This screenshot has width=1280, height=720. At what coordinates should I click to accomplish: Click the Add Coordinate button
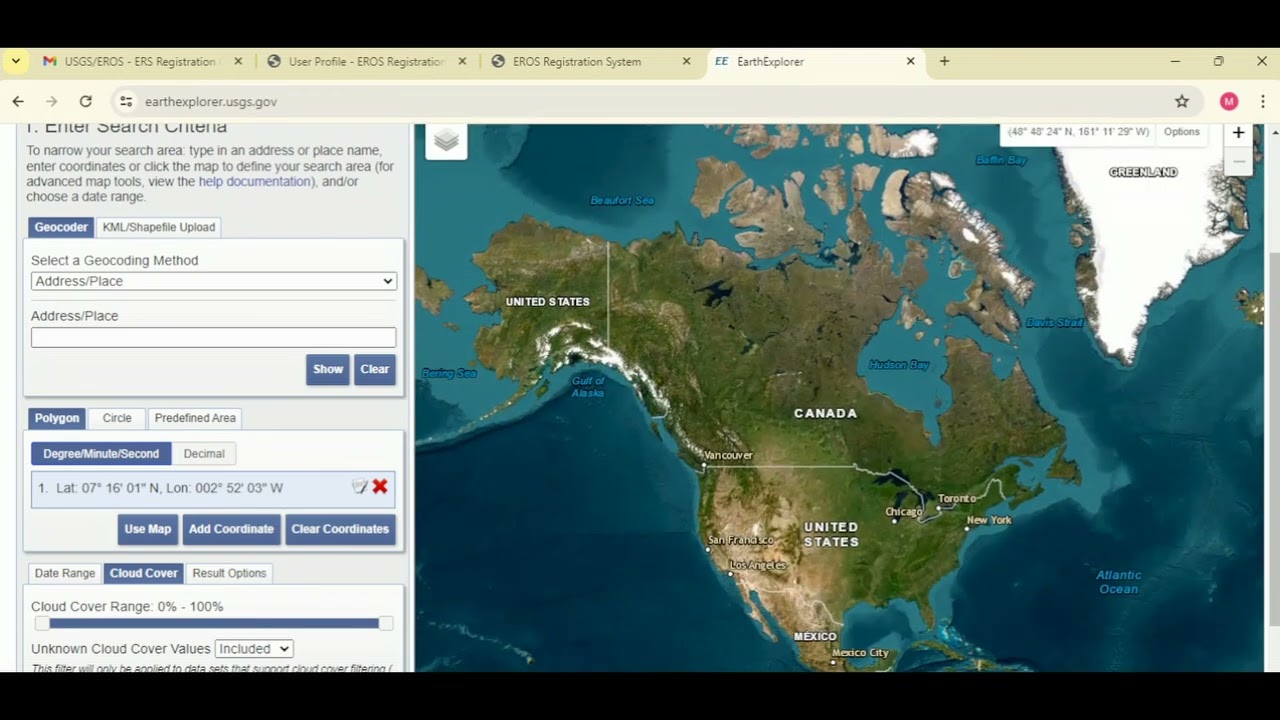pos(231,529)
